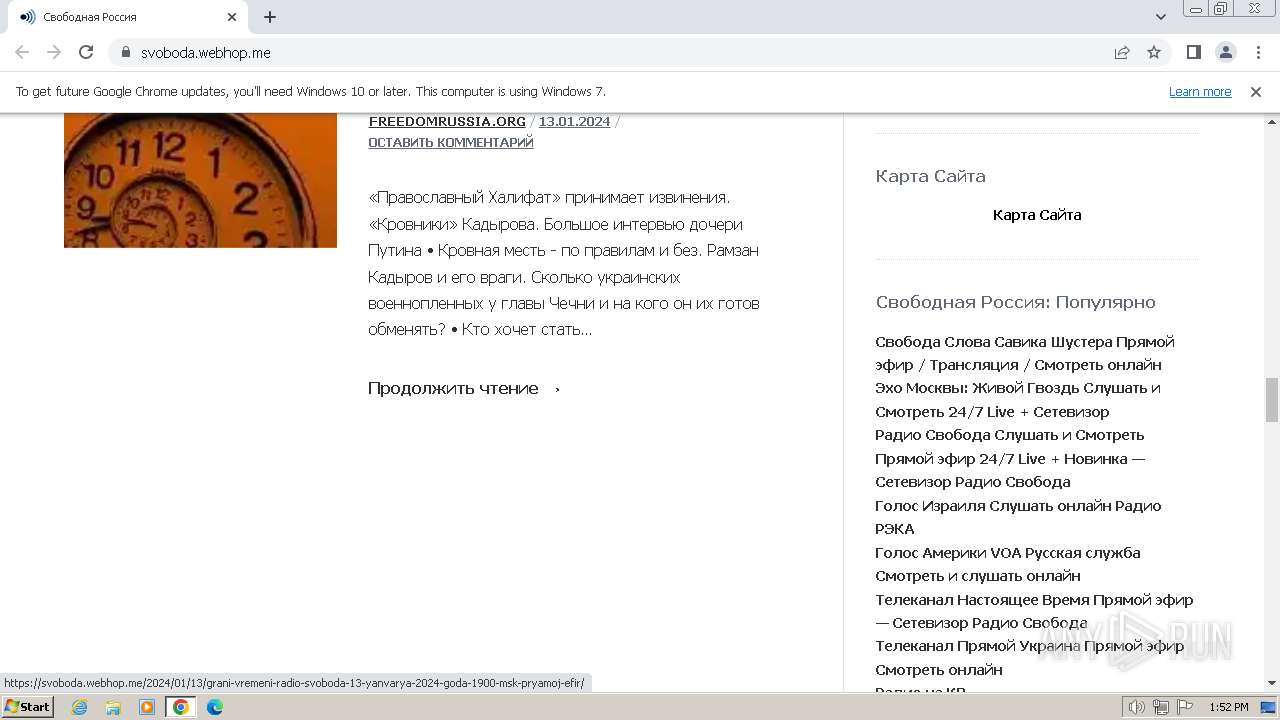Open the Карта Сайта sidebar link
The image size is (1280, 720).
click(1037, 215)
